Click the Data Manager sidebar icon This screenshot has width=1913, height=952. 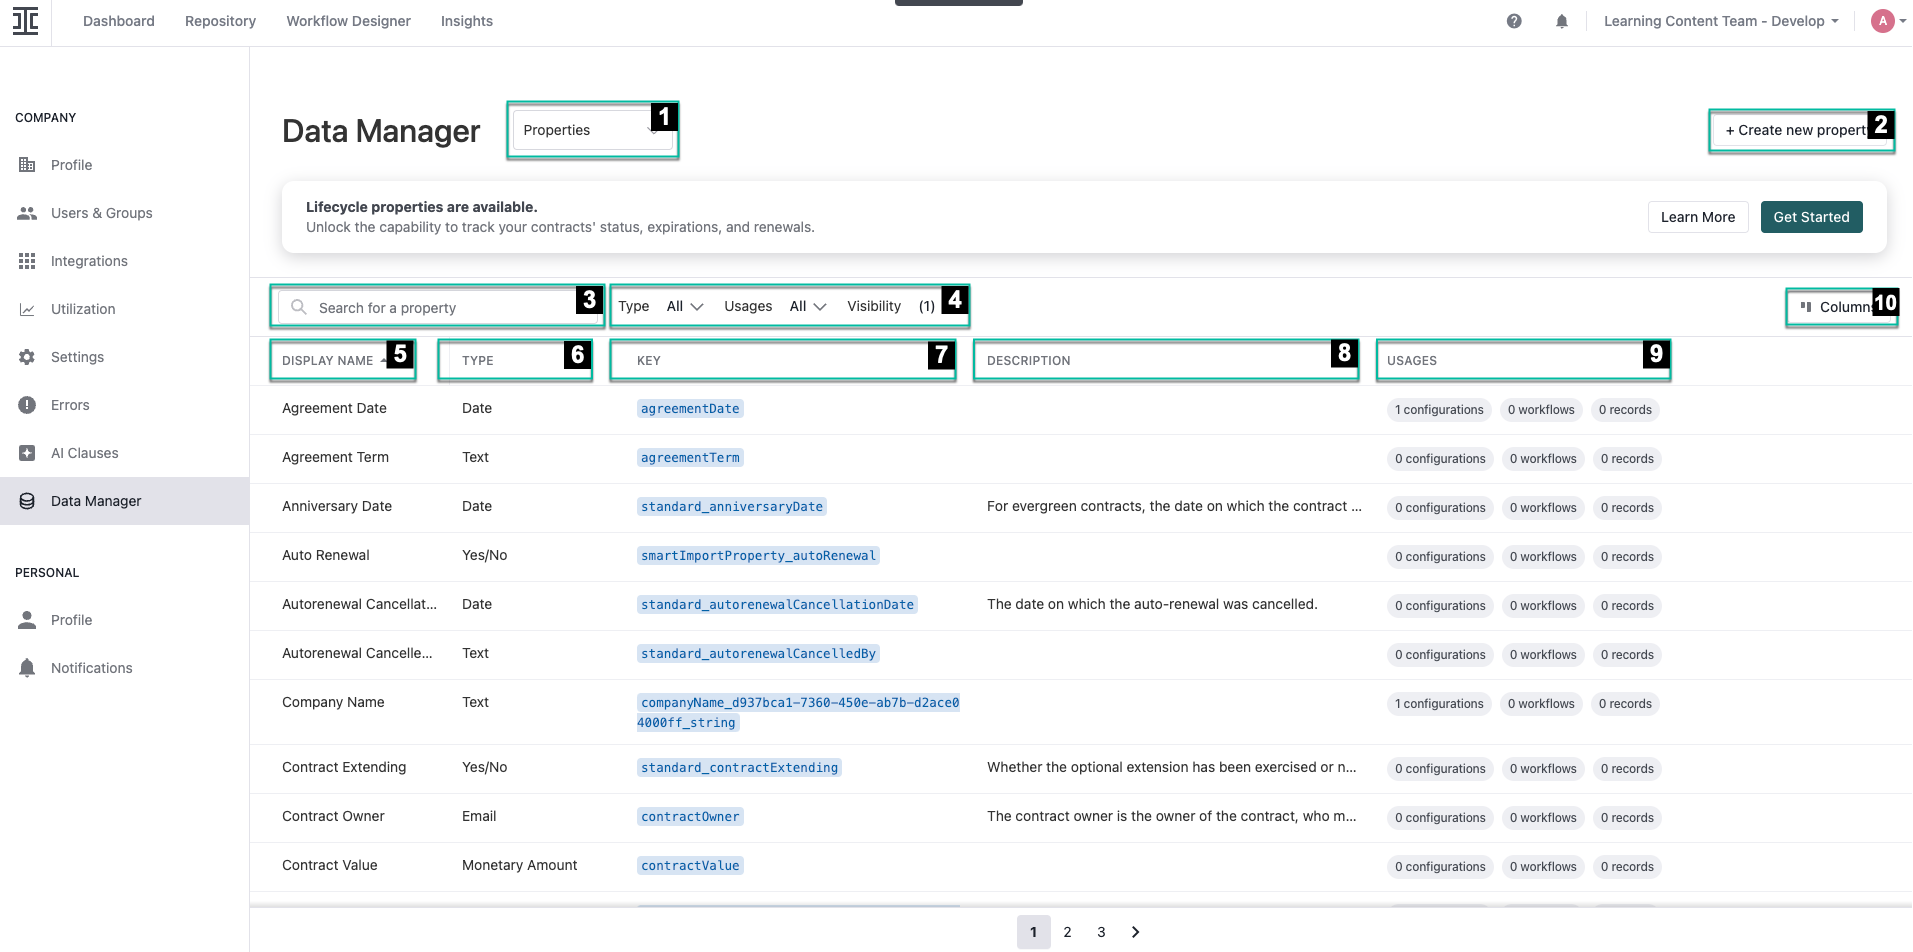click(28, 500)
